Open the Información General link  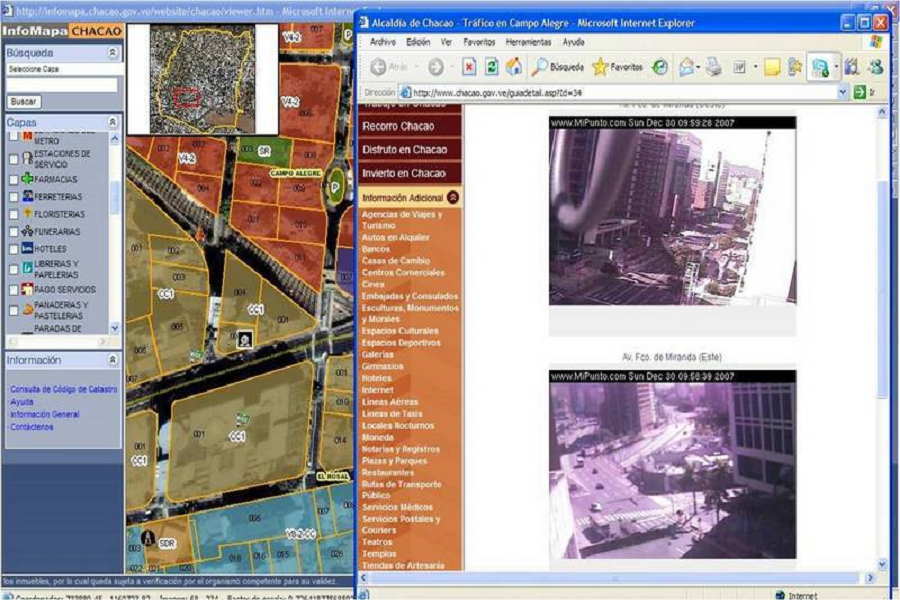pos(45,415)
